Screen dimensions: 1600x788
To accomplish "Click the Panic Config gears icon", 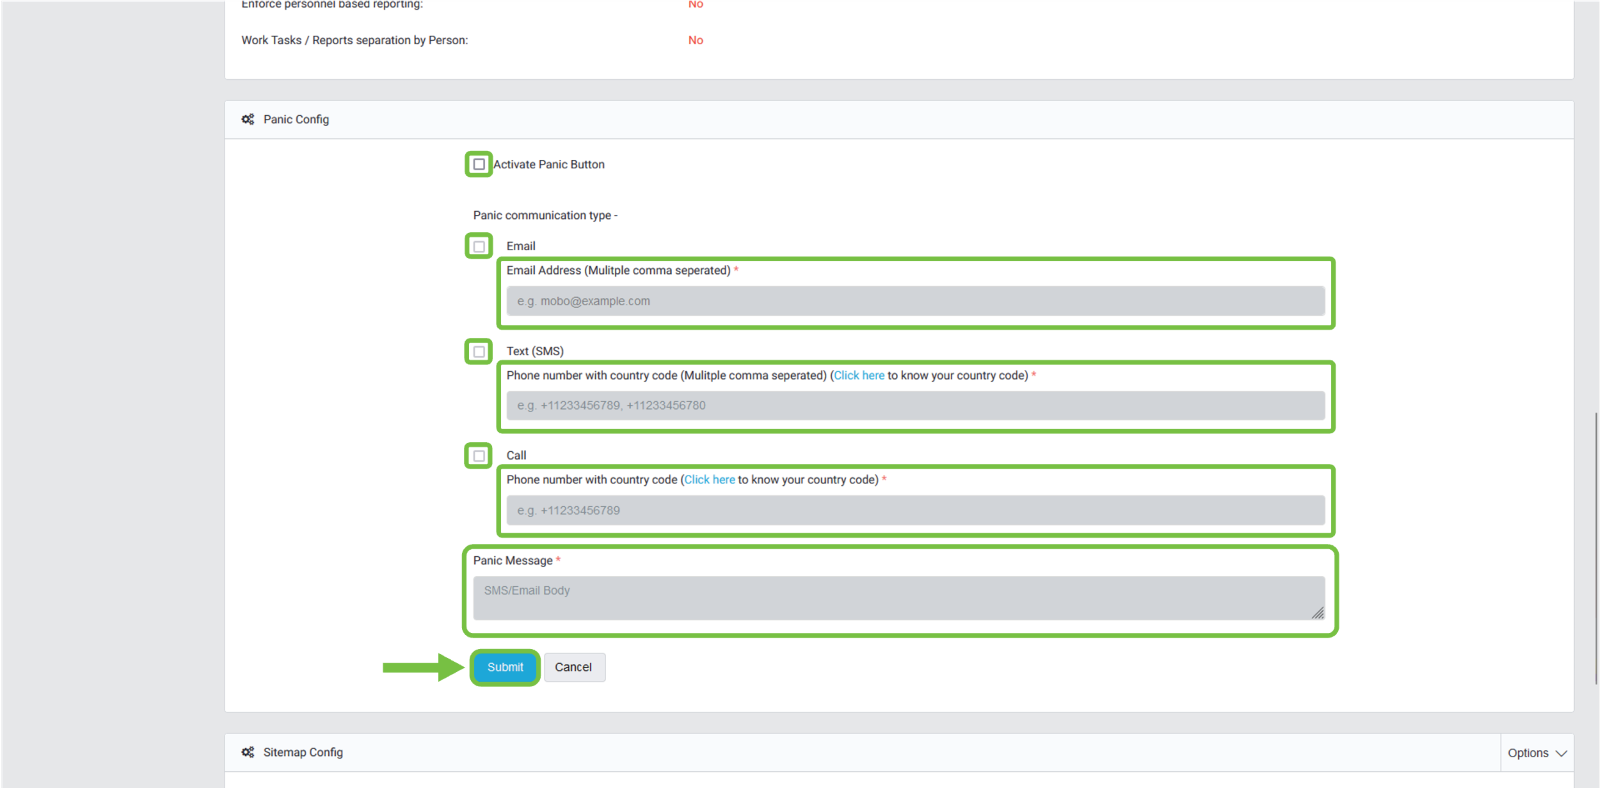I will (248, 119).
